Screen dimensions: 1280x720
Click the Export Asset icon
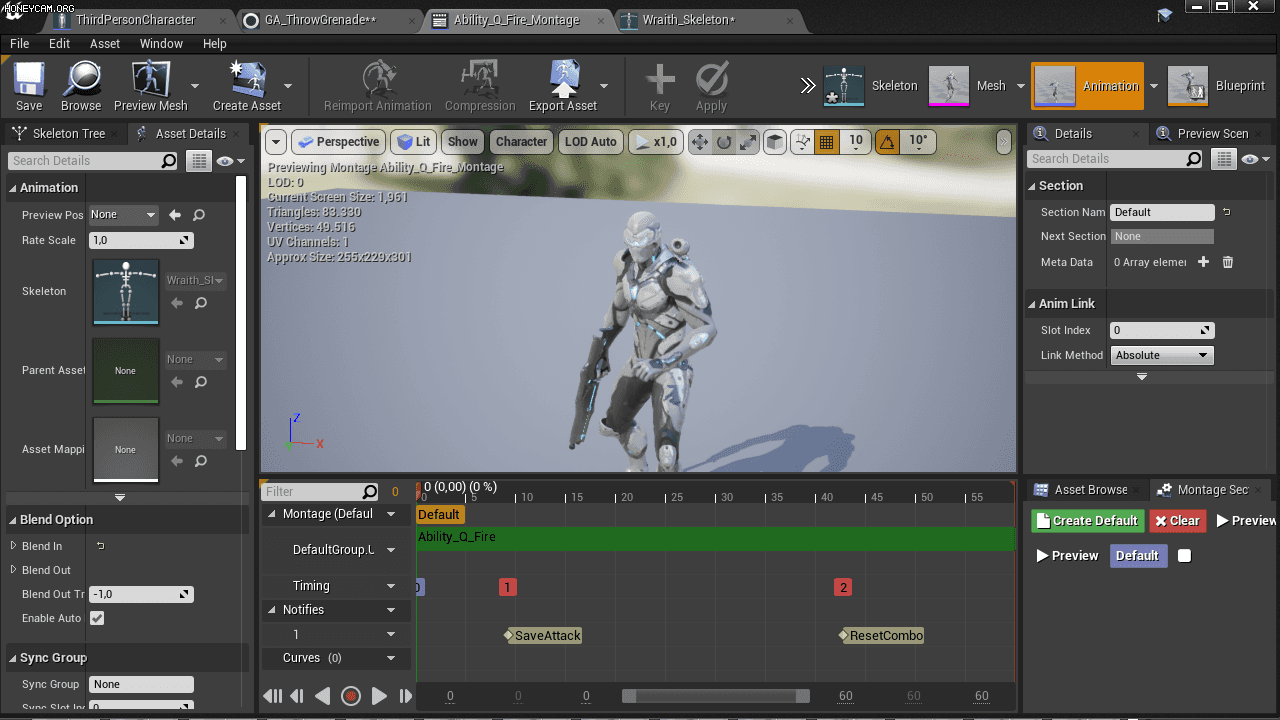[563, 86]
